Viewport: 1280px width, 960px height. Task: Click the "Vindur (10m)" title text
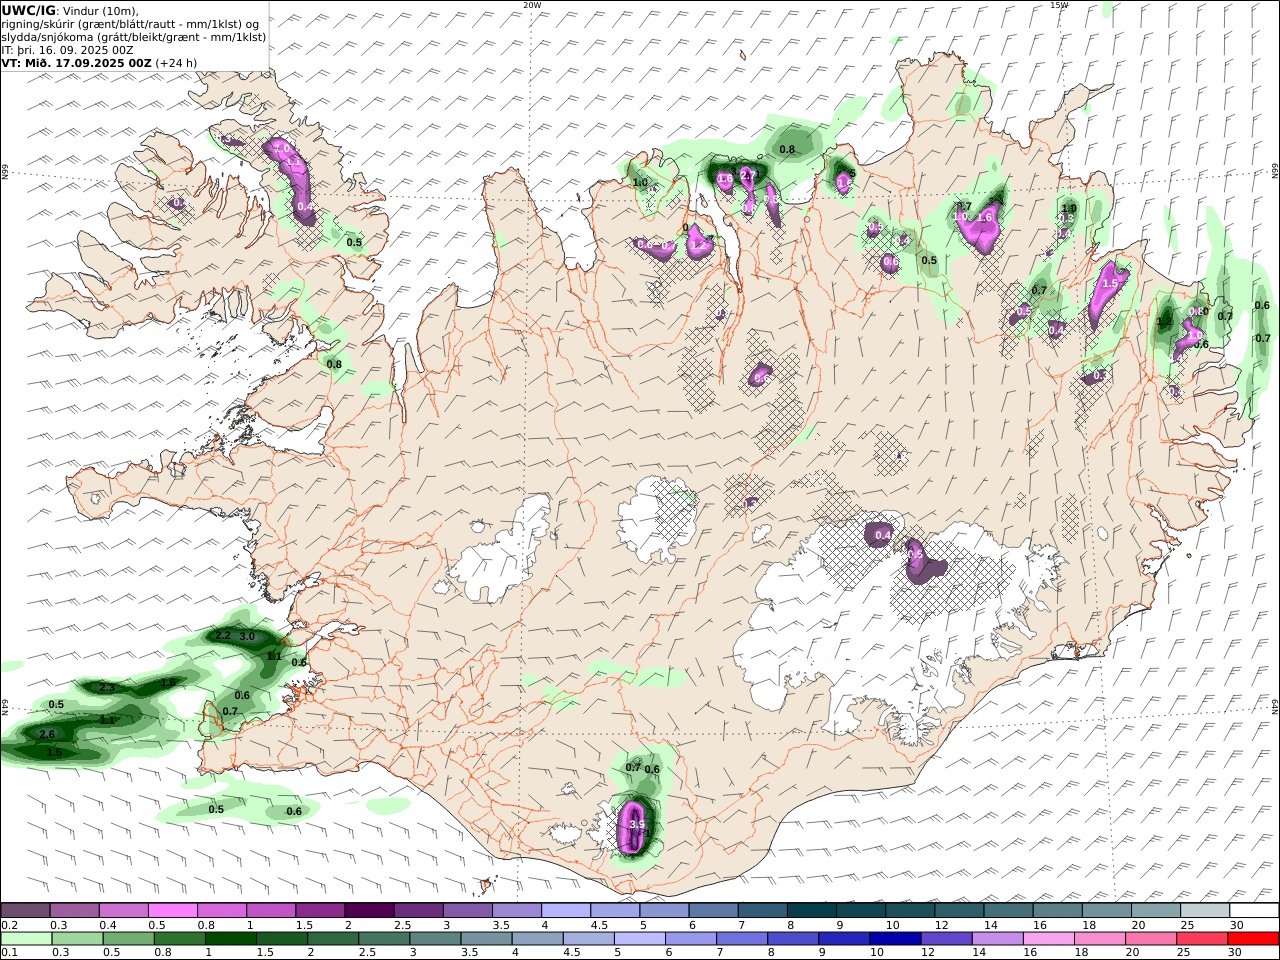104,11
